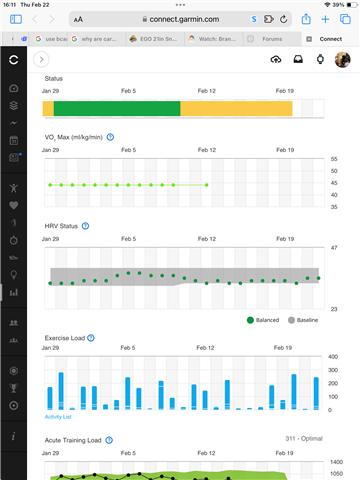The height and width of the screenshot is (480, 360).
Task: Open the Badges hexagon sidebar icon
Action: point(14,371)
